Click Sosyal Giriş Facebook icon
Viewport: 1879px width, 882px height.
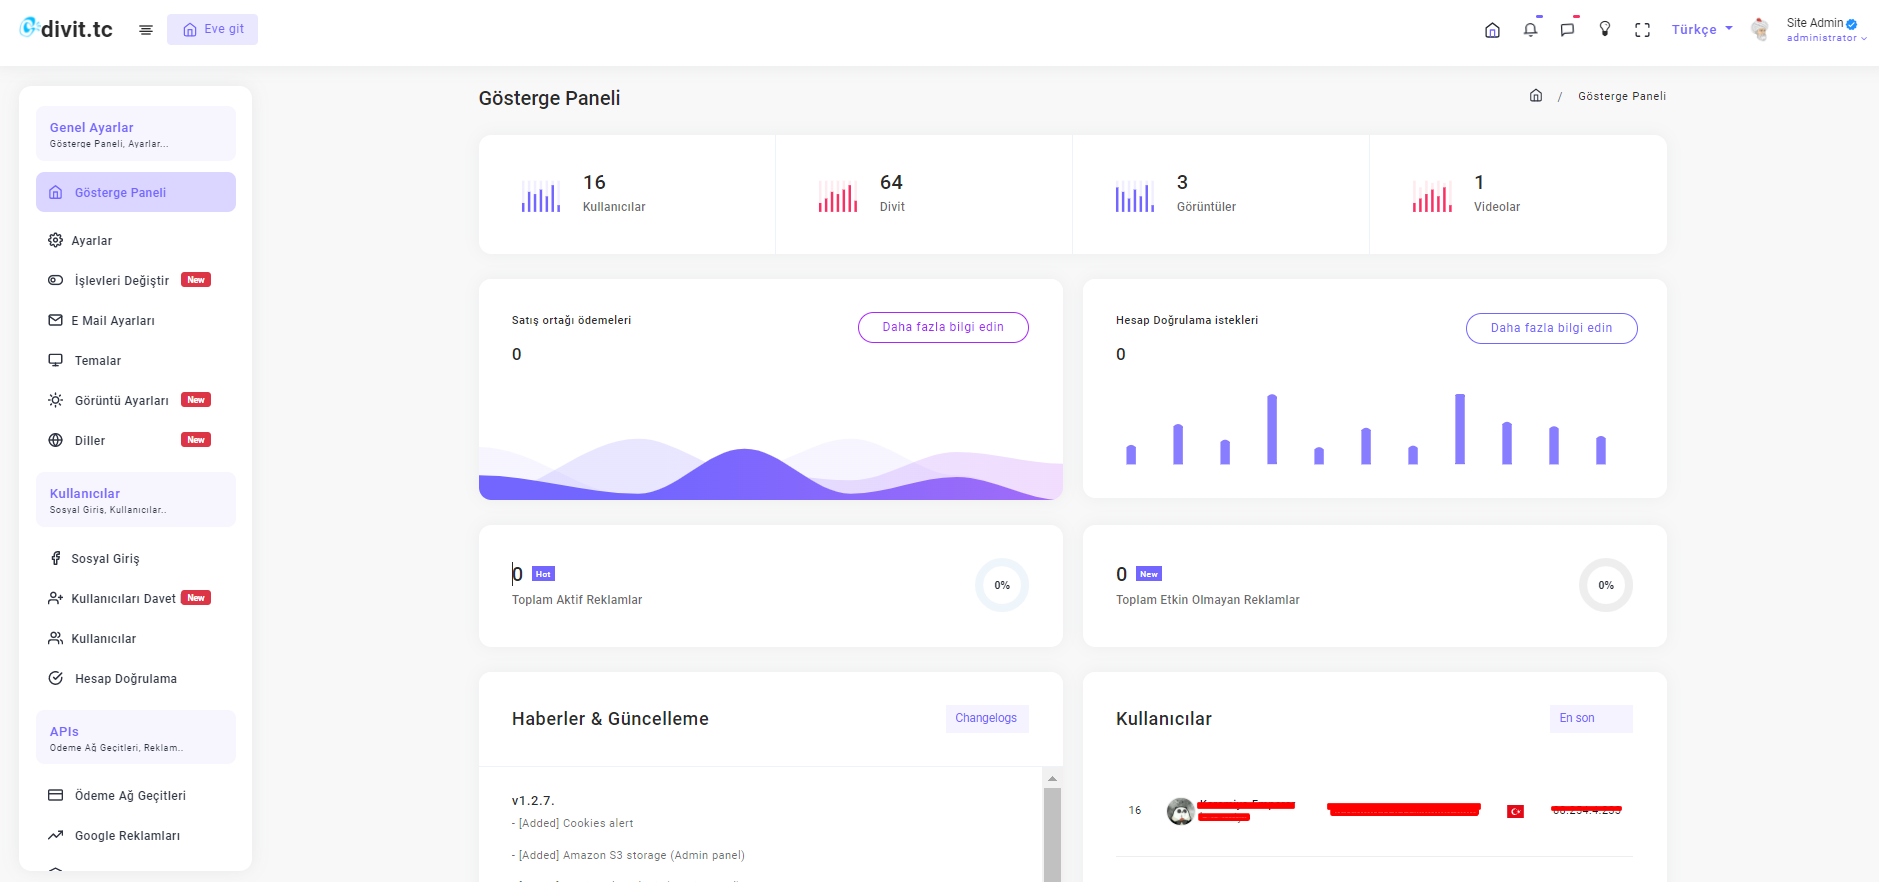click(56, 558)
